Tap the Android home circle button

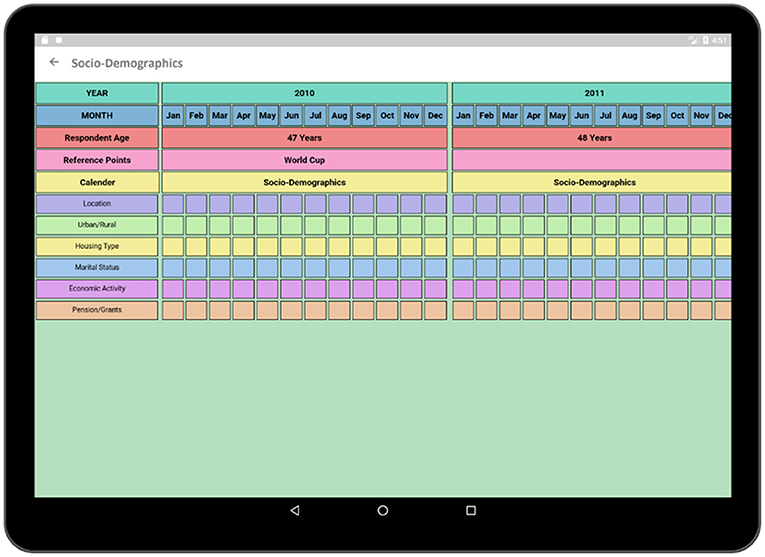(383, 510)
